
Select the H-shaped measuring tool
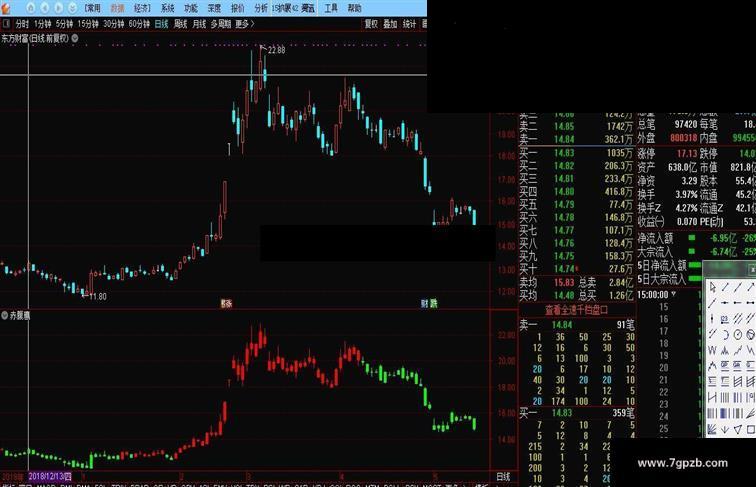(713, 397)
